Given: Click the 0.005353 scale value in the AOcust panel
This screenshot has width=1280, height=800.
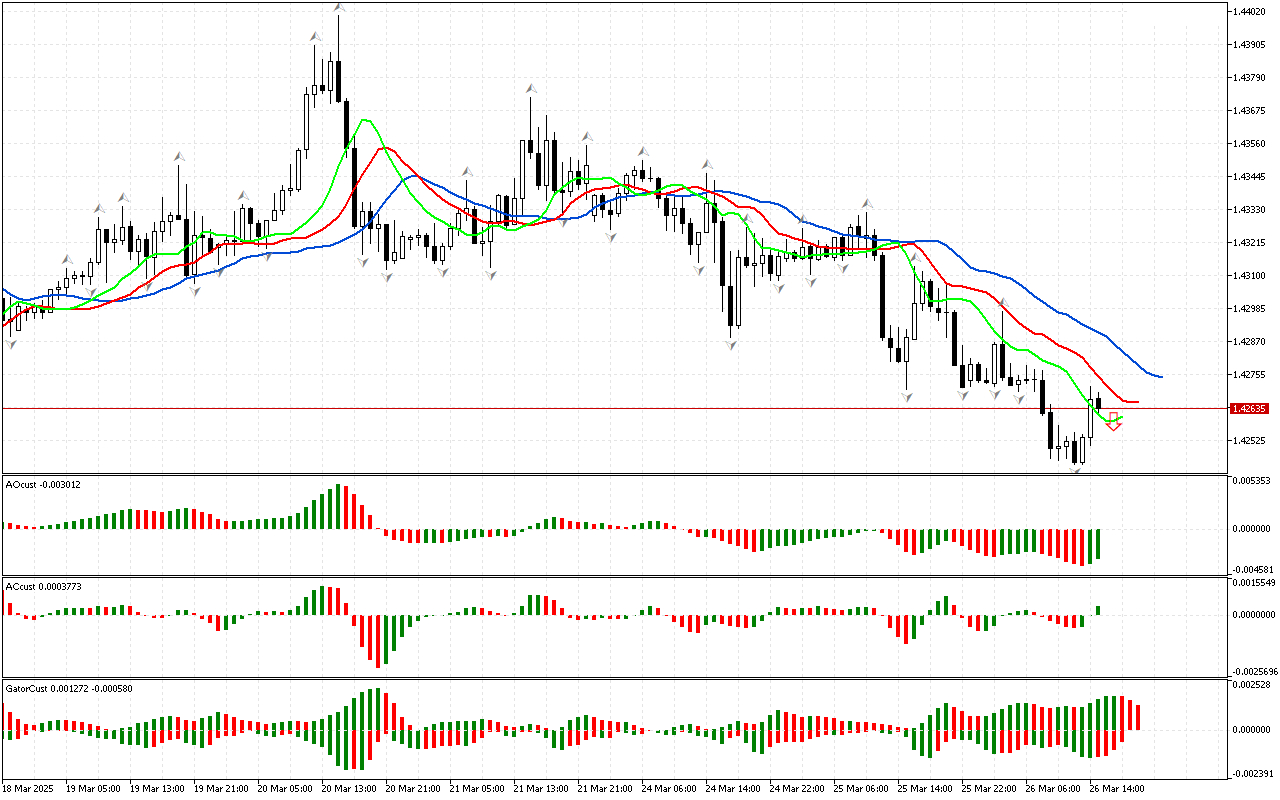Looking at the screenshot, I should (x=1252, y=481).
